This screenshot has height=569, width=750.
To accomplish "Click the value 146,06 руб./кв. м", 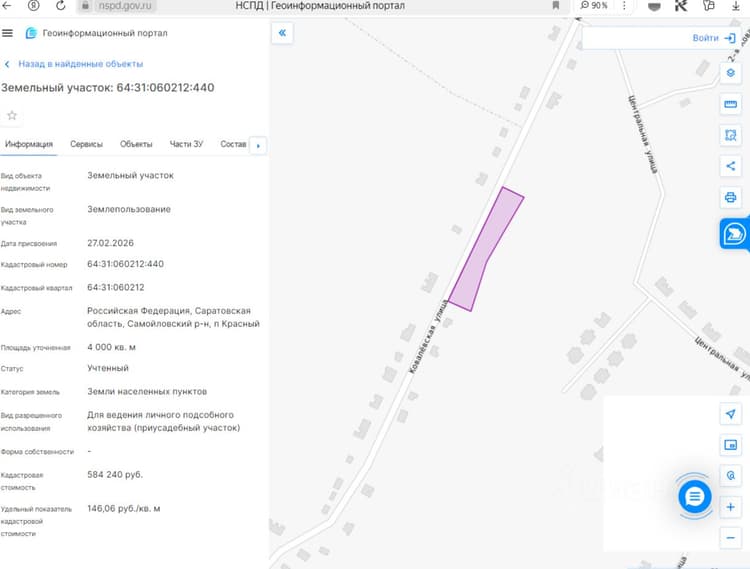I will point(123,509).
